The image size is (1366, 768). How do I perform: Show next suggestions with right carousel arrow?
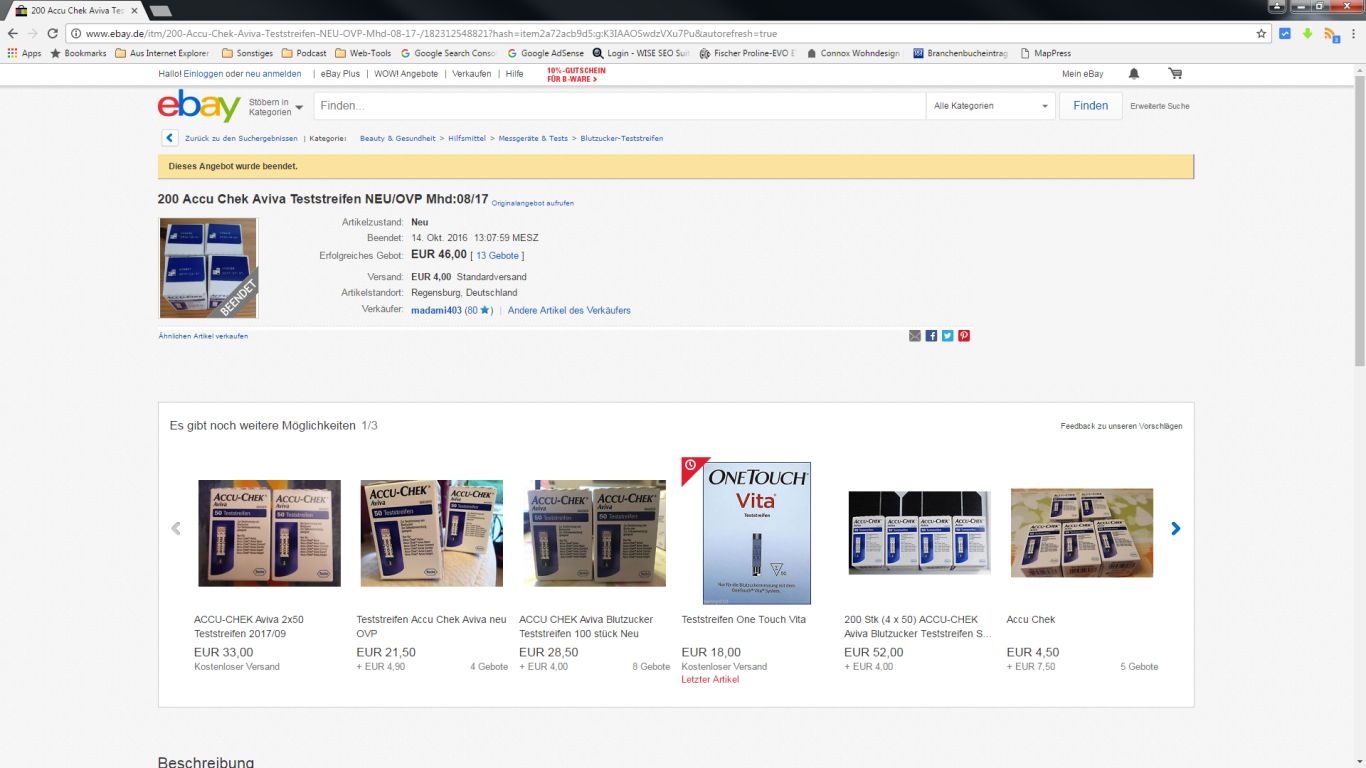1176,528
